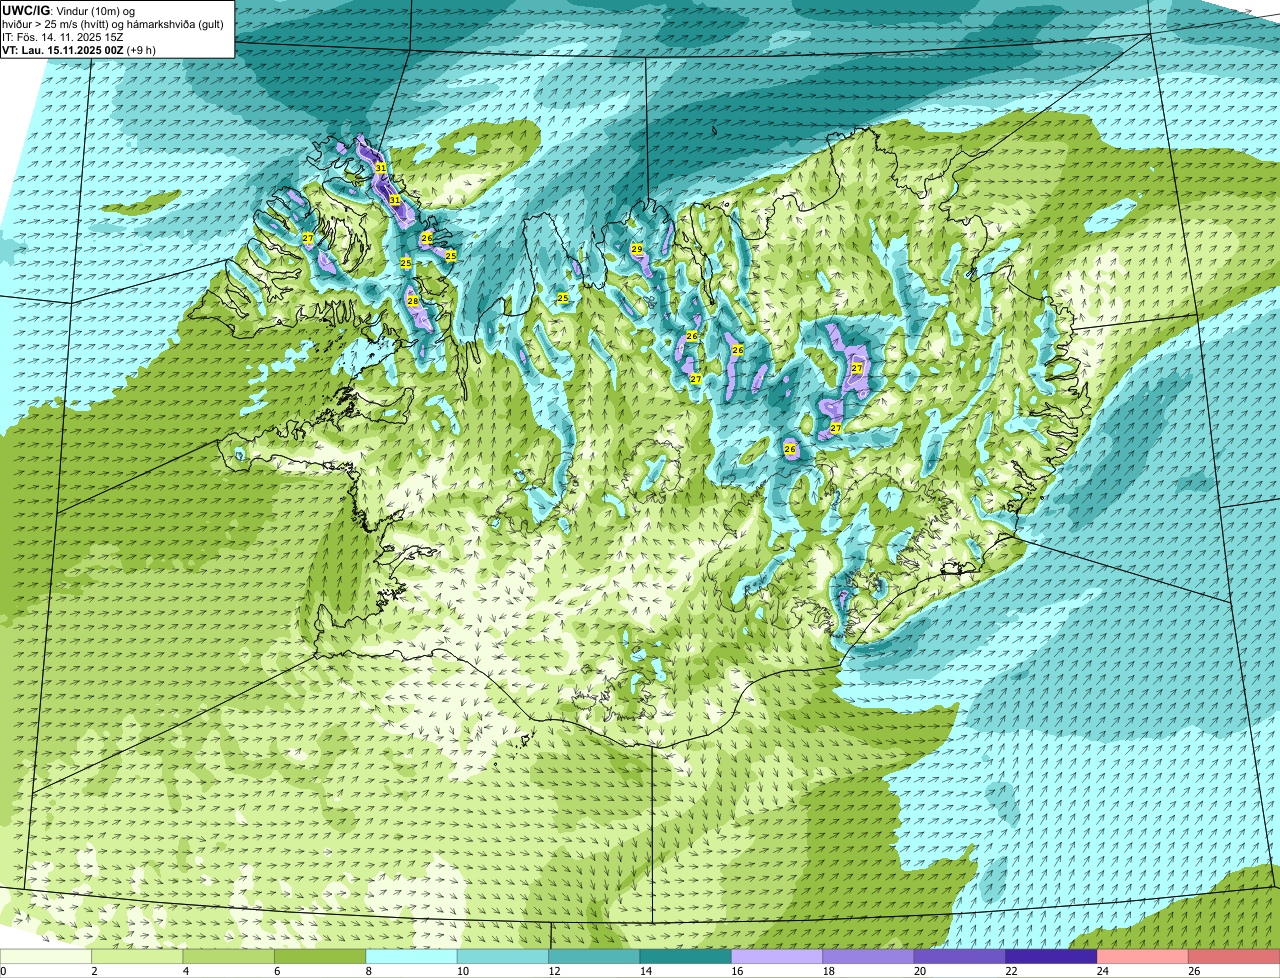Click the above-26 m/s salmon red legend swatch
Screen dimensions: 1280x978
pyautogui.click(x=1234, y=957)
